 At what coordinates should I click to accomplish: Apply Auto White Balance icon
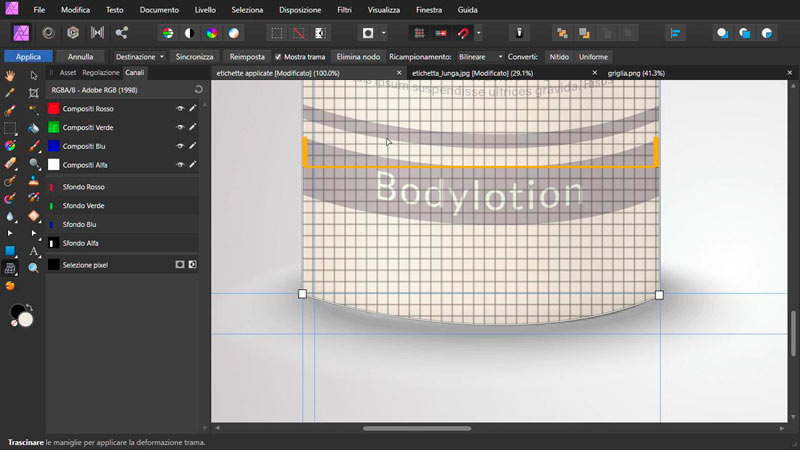pyautogui.click(x=234, y=33)
